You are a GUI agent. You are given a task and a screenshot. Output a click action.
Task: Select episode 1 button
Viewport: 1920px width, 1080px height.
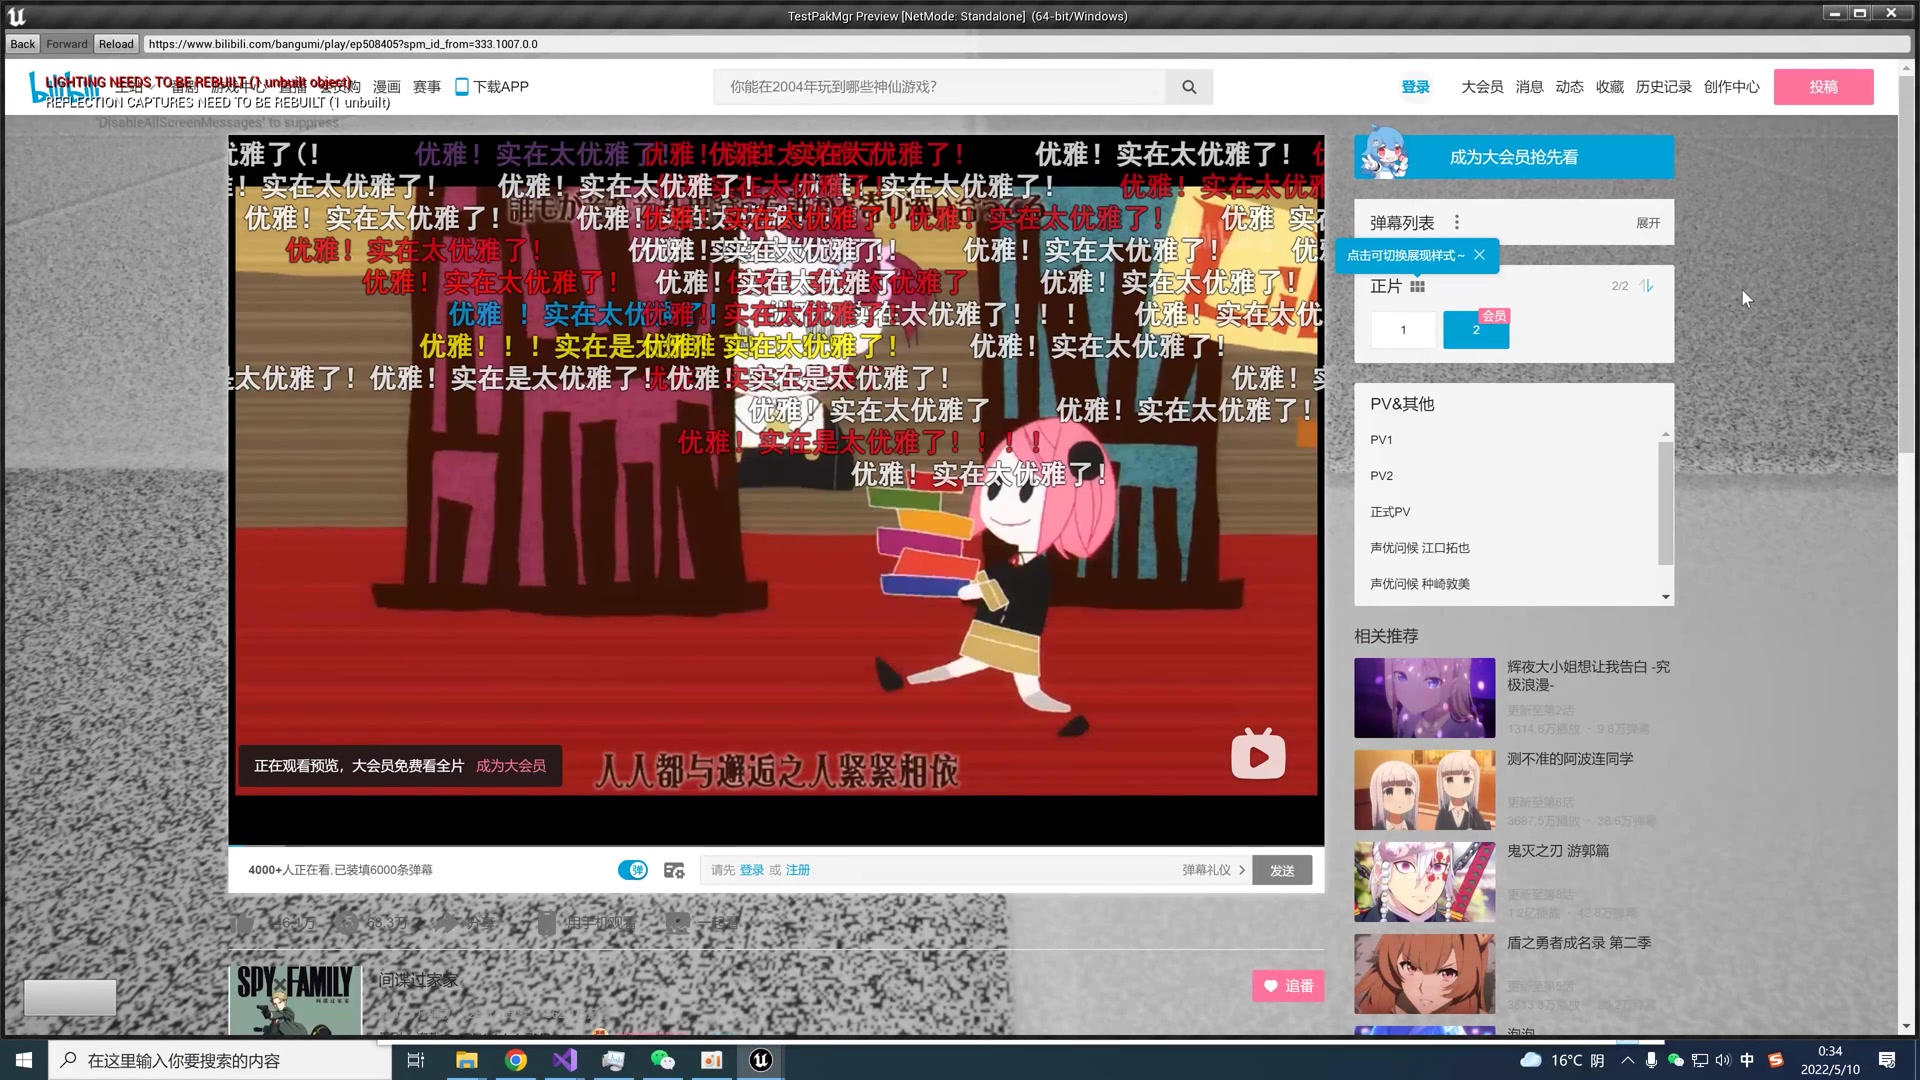click(1403, 330)
